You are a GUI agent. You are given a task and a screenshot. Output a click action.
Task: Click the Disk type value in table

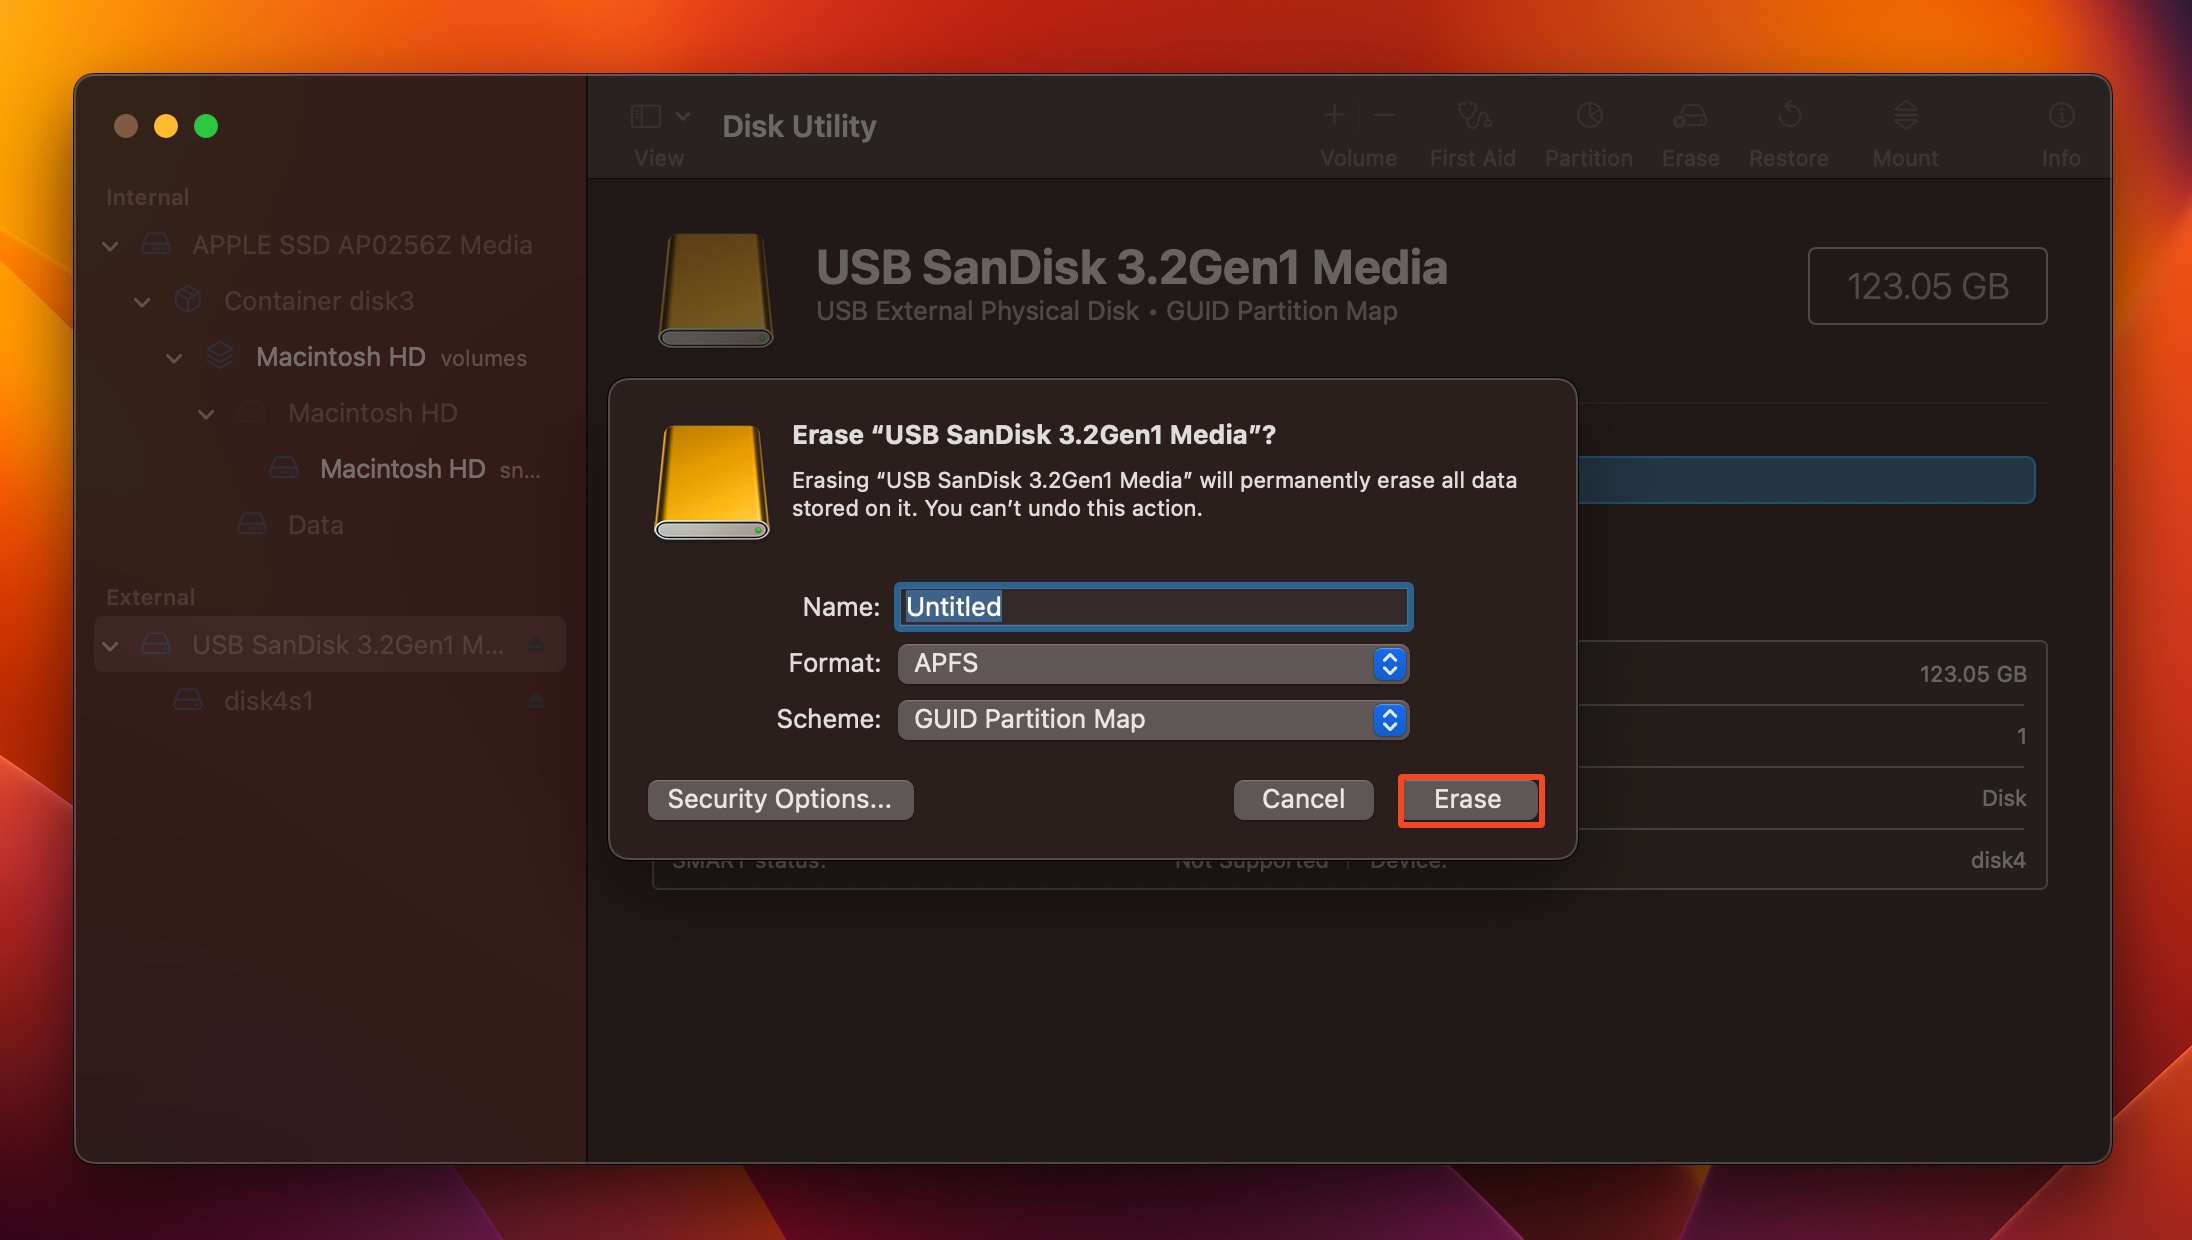coord(2004,798)
